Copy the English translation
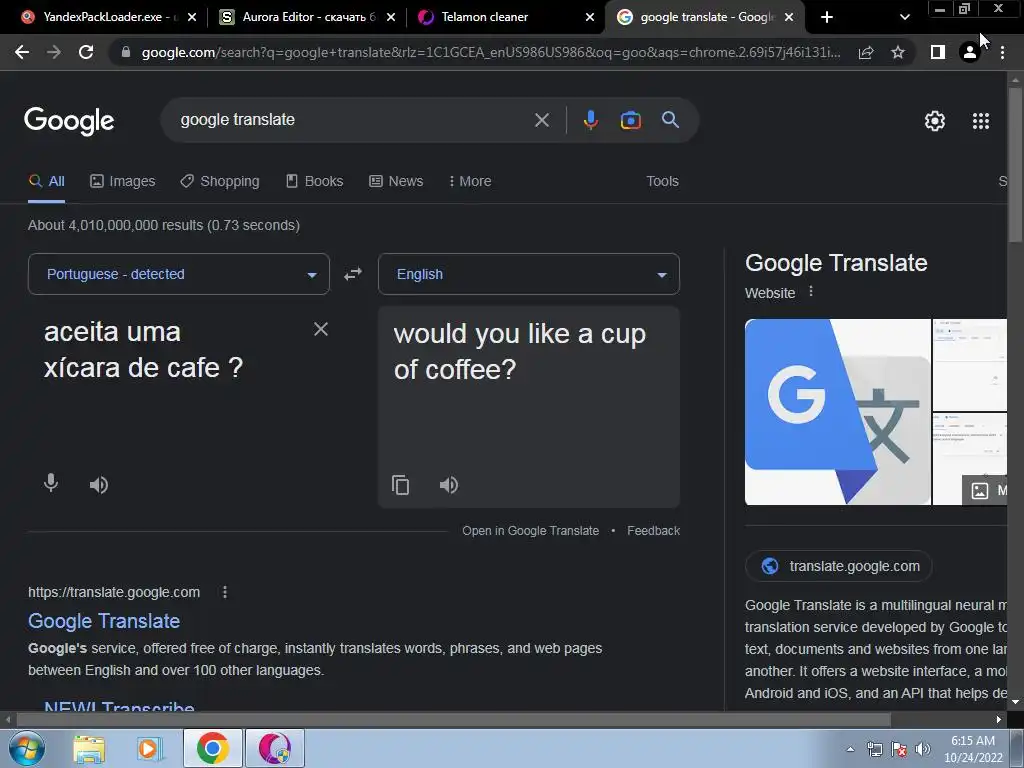Viewport: 1024px width, 768px height. point(400,485)
